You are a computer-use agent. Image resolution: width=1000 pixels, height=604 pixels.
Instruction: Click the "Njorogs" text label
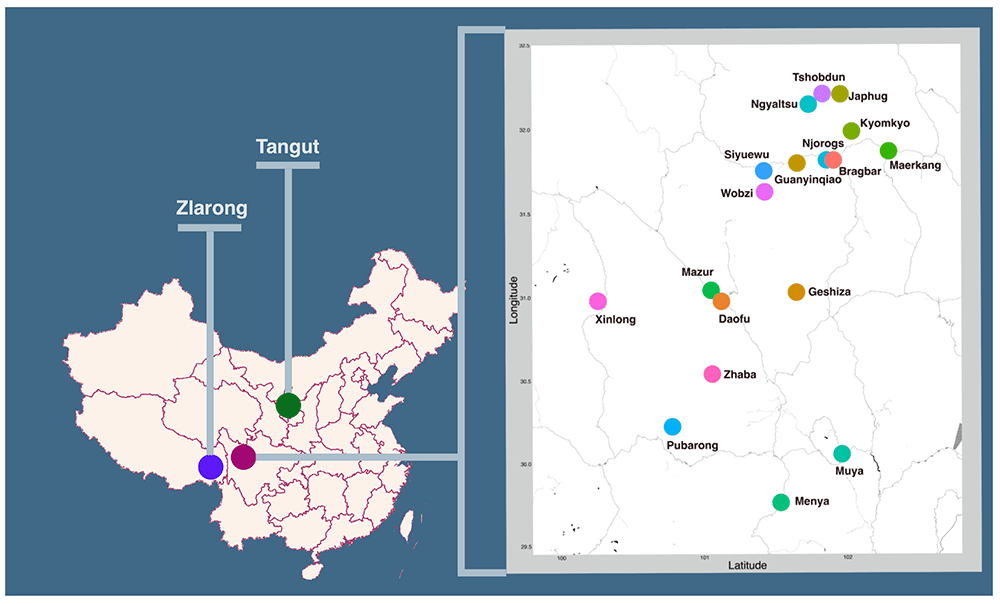(823, 144)
